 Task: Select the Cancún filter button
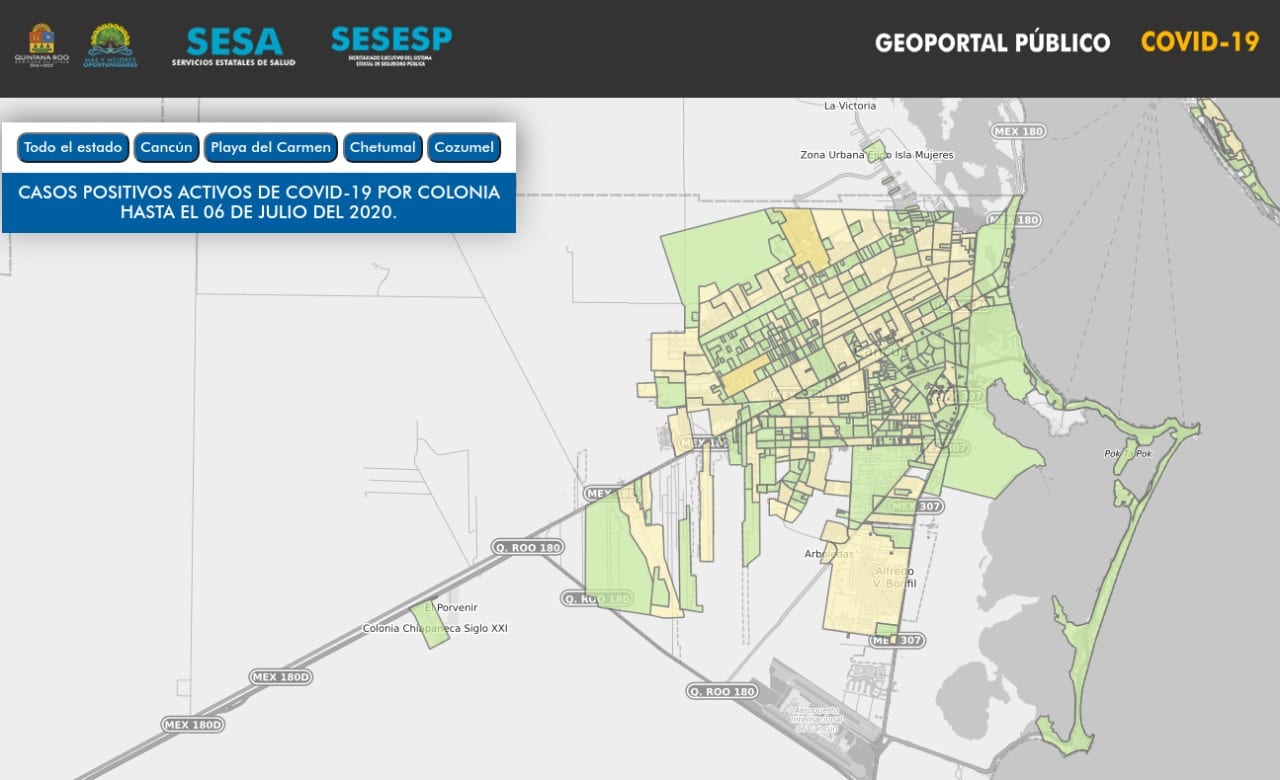coord(166,147)
